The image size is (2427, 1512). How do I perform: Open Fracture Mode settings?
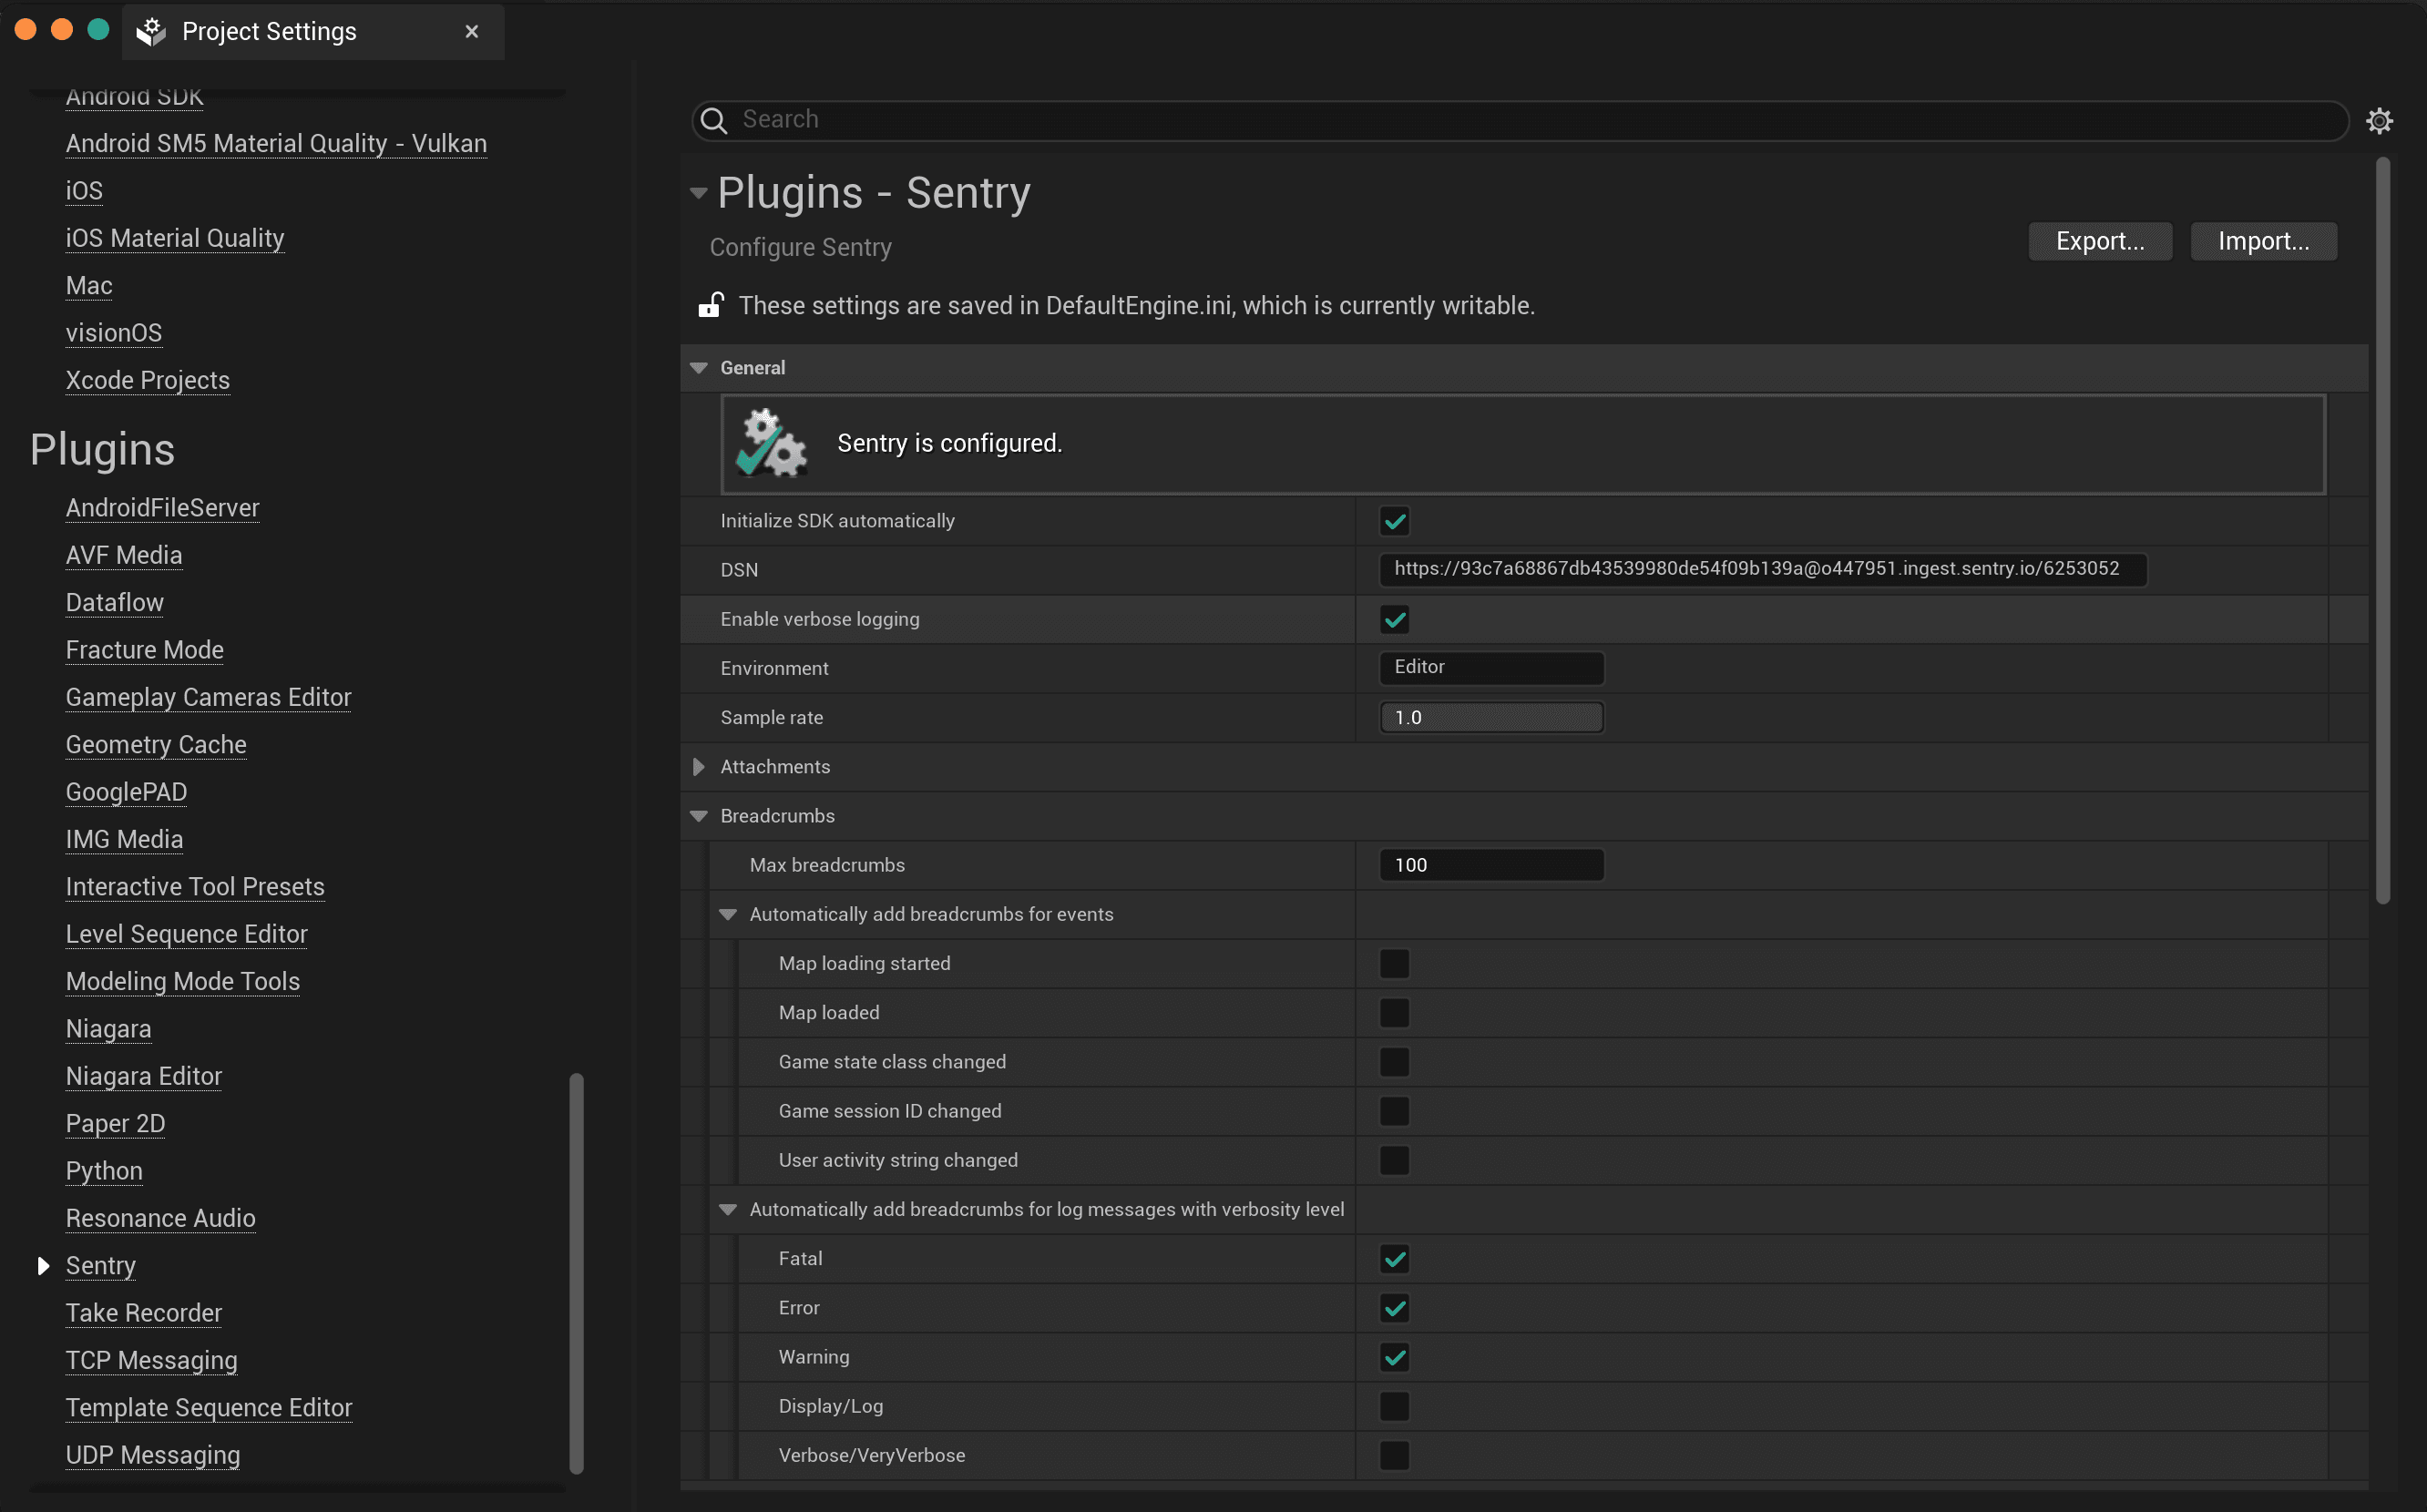point(145,650)
